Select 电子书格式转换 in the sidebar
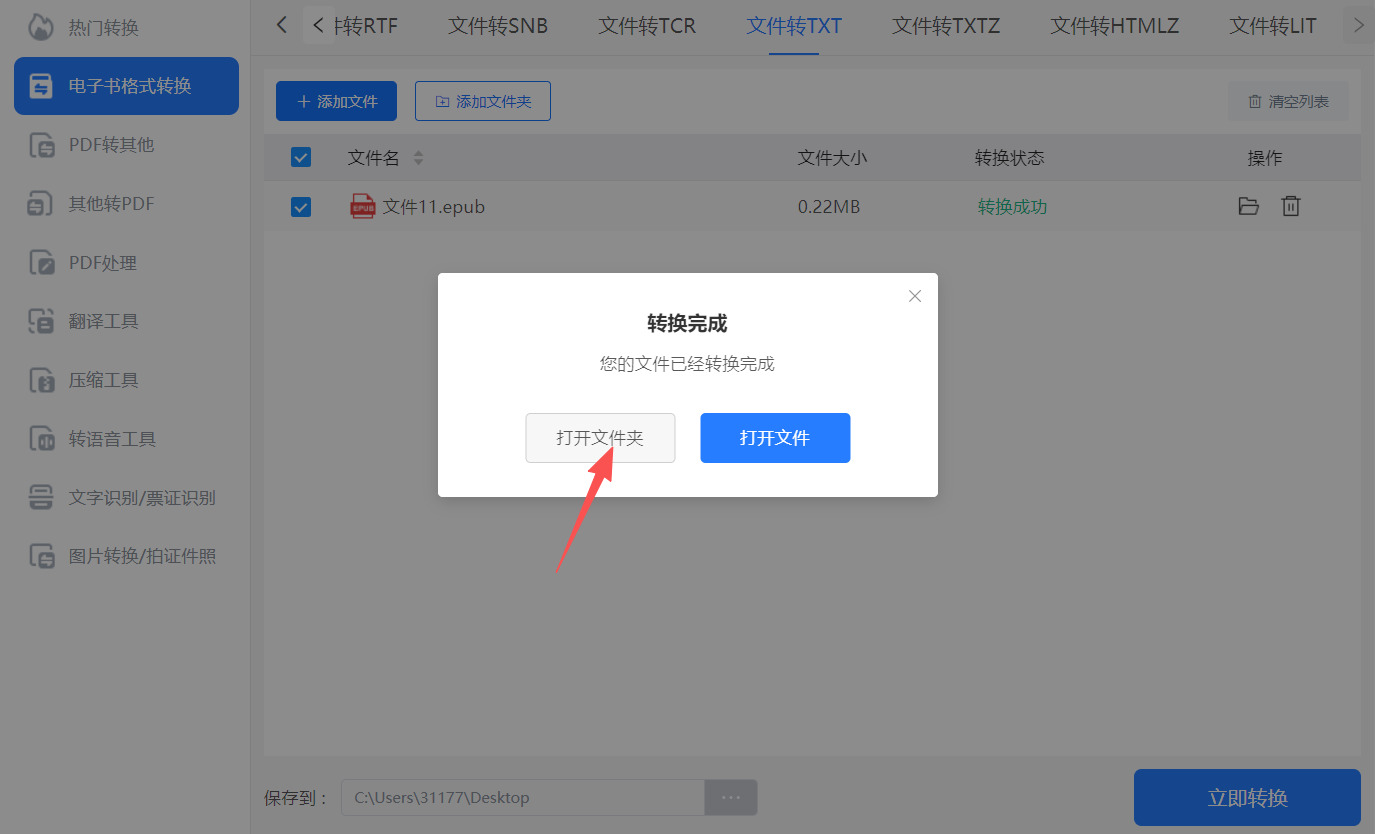The width and height of the screenshot is (1375, 834). coord(126,86)
